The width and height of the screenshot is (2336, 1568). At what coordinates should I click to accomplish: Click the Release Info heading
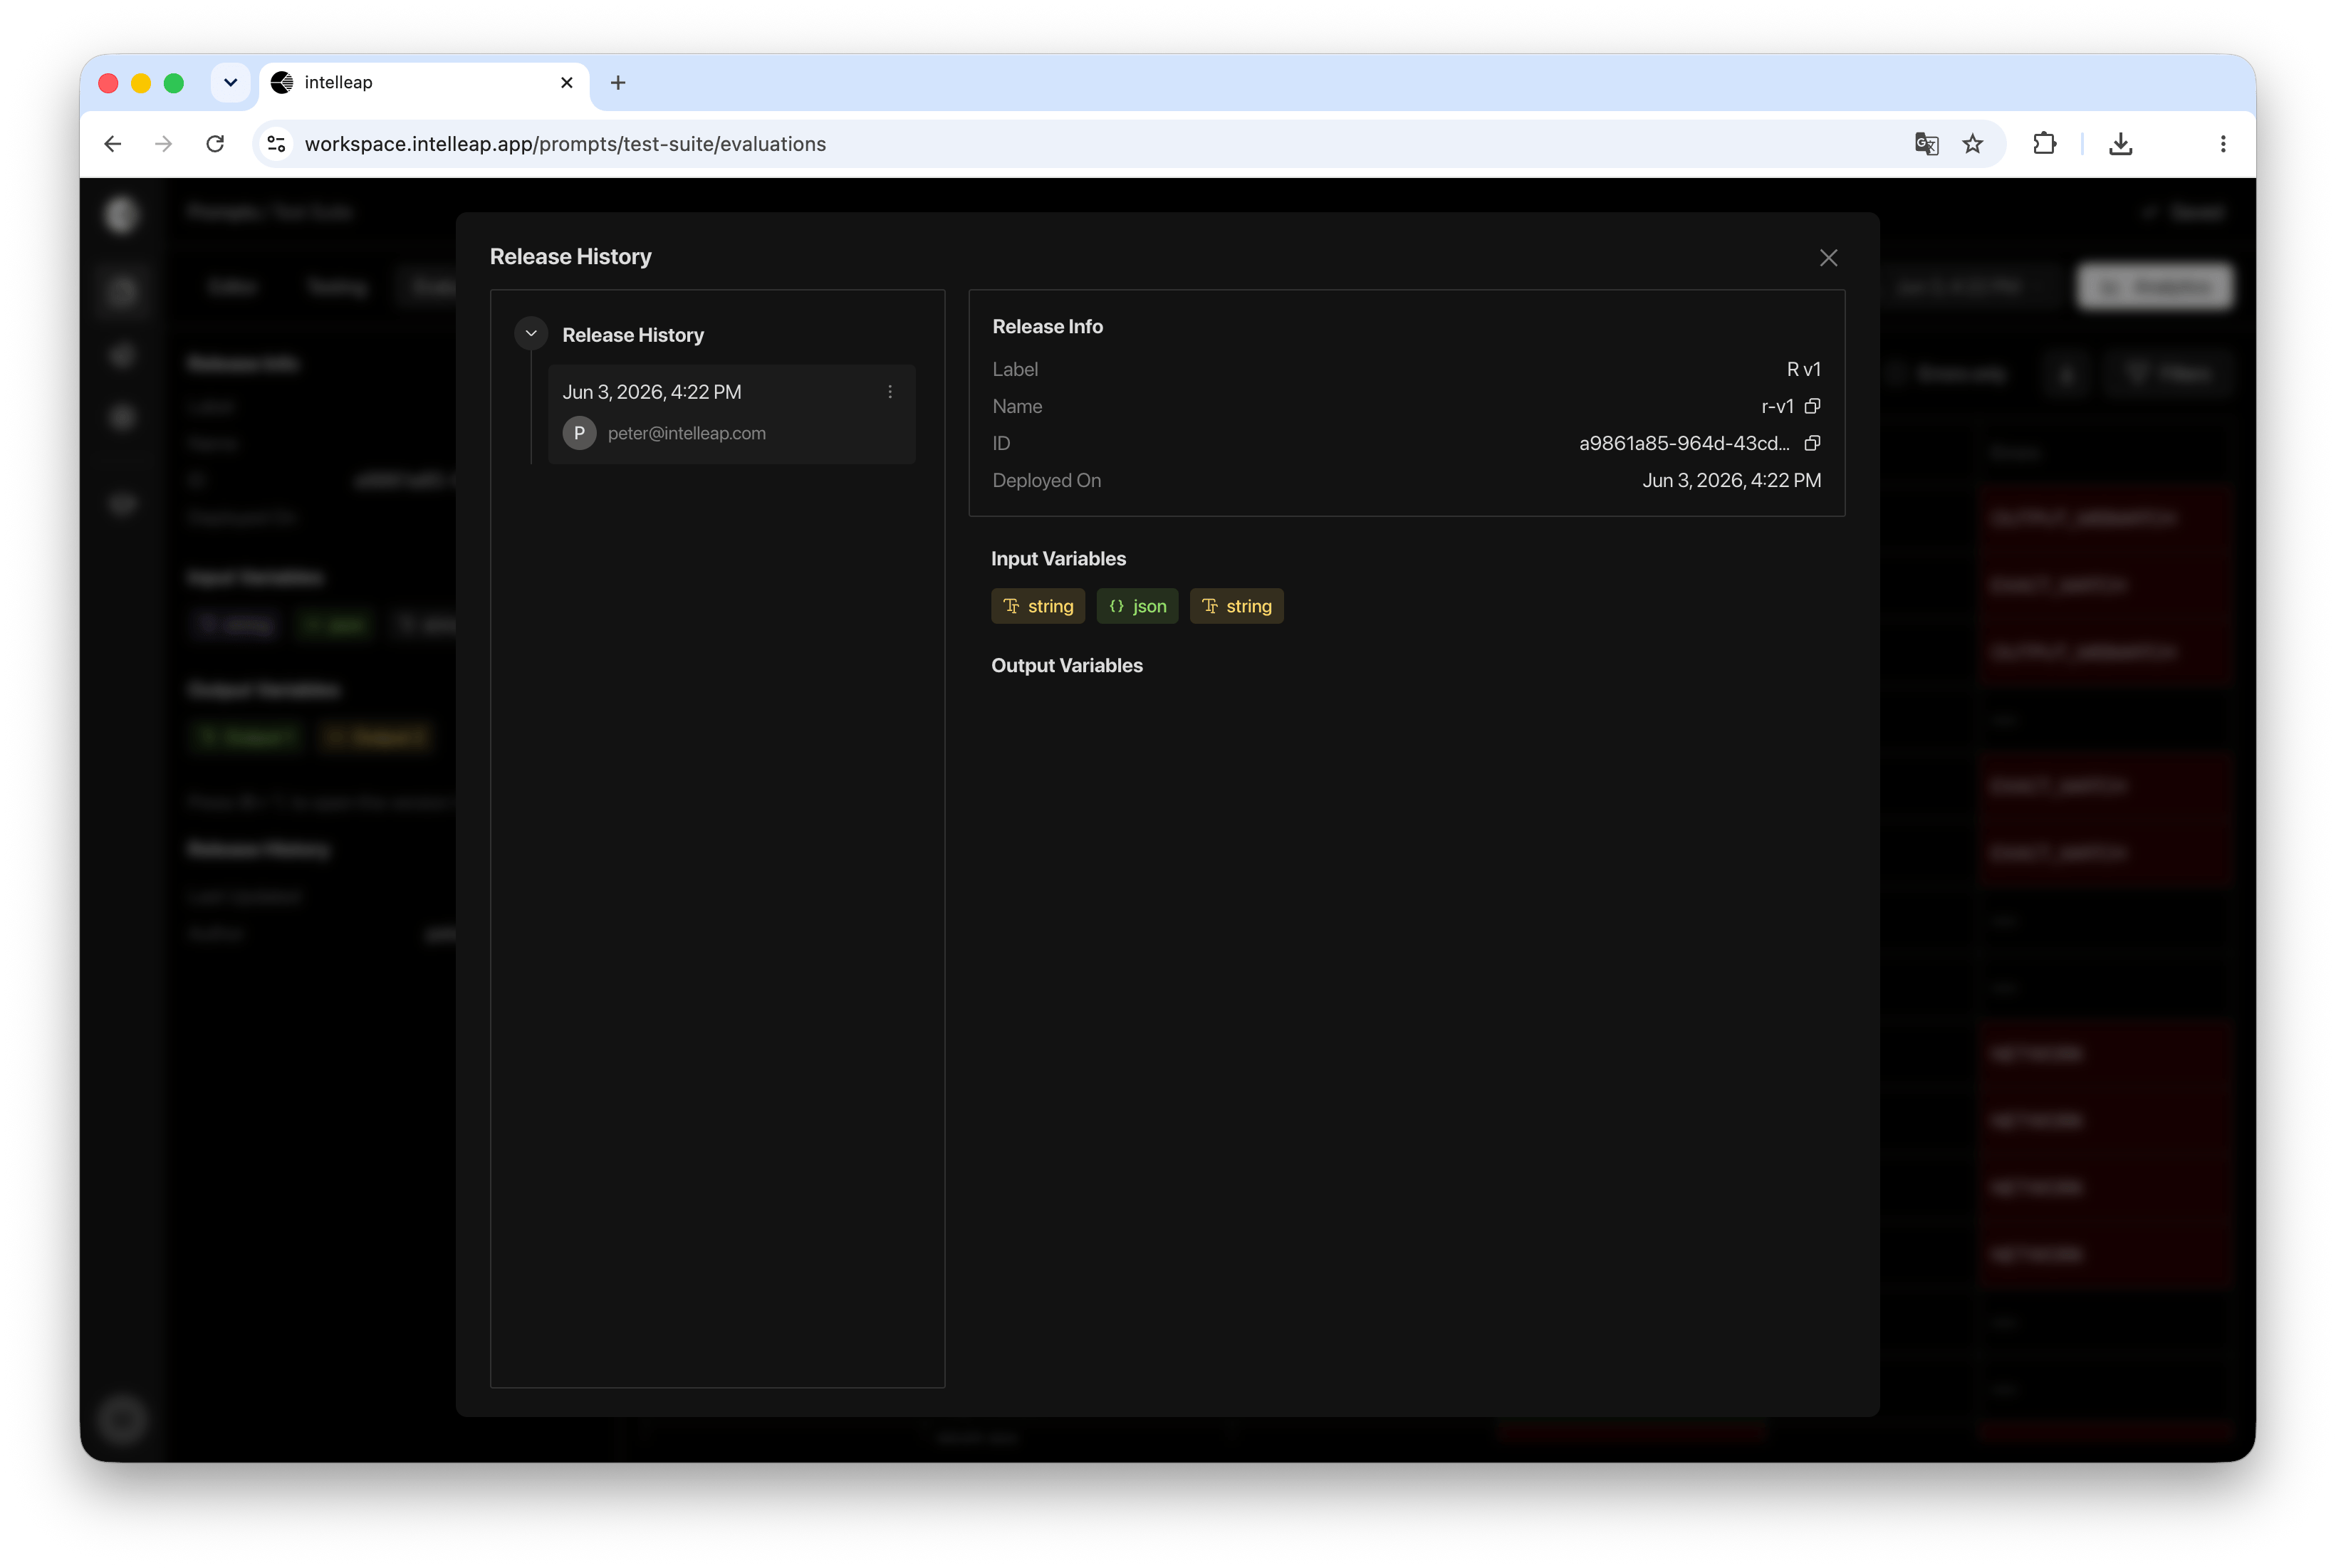1047,327
